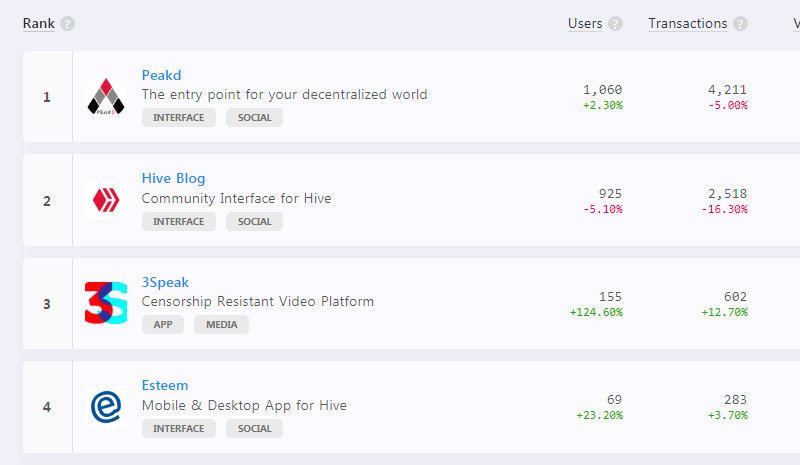800x465 pixels.
Task: Select the -16.30% transactions change
Action: (724, 209)
